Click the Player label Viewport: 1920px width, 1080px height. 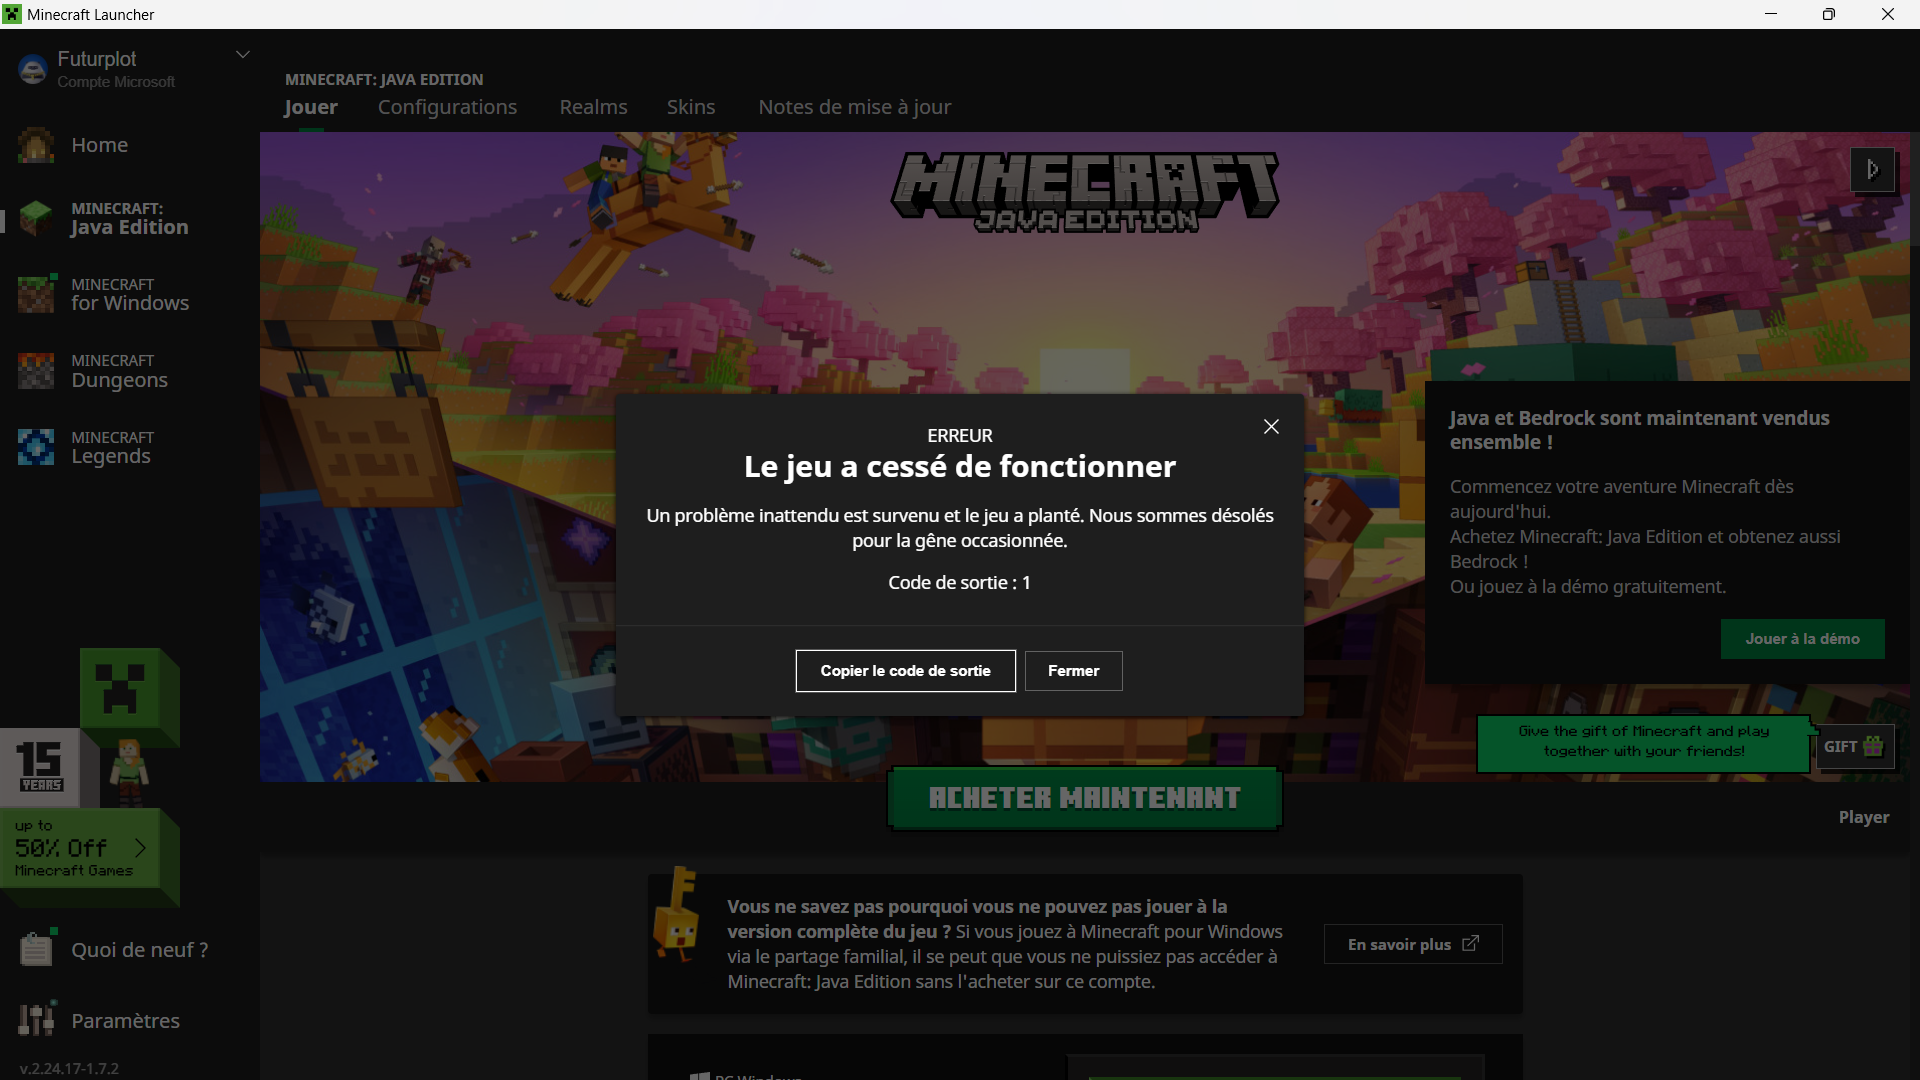click(1864, 817)
